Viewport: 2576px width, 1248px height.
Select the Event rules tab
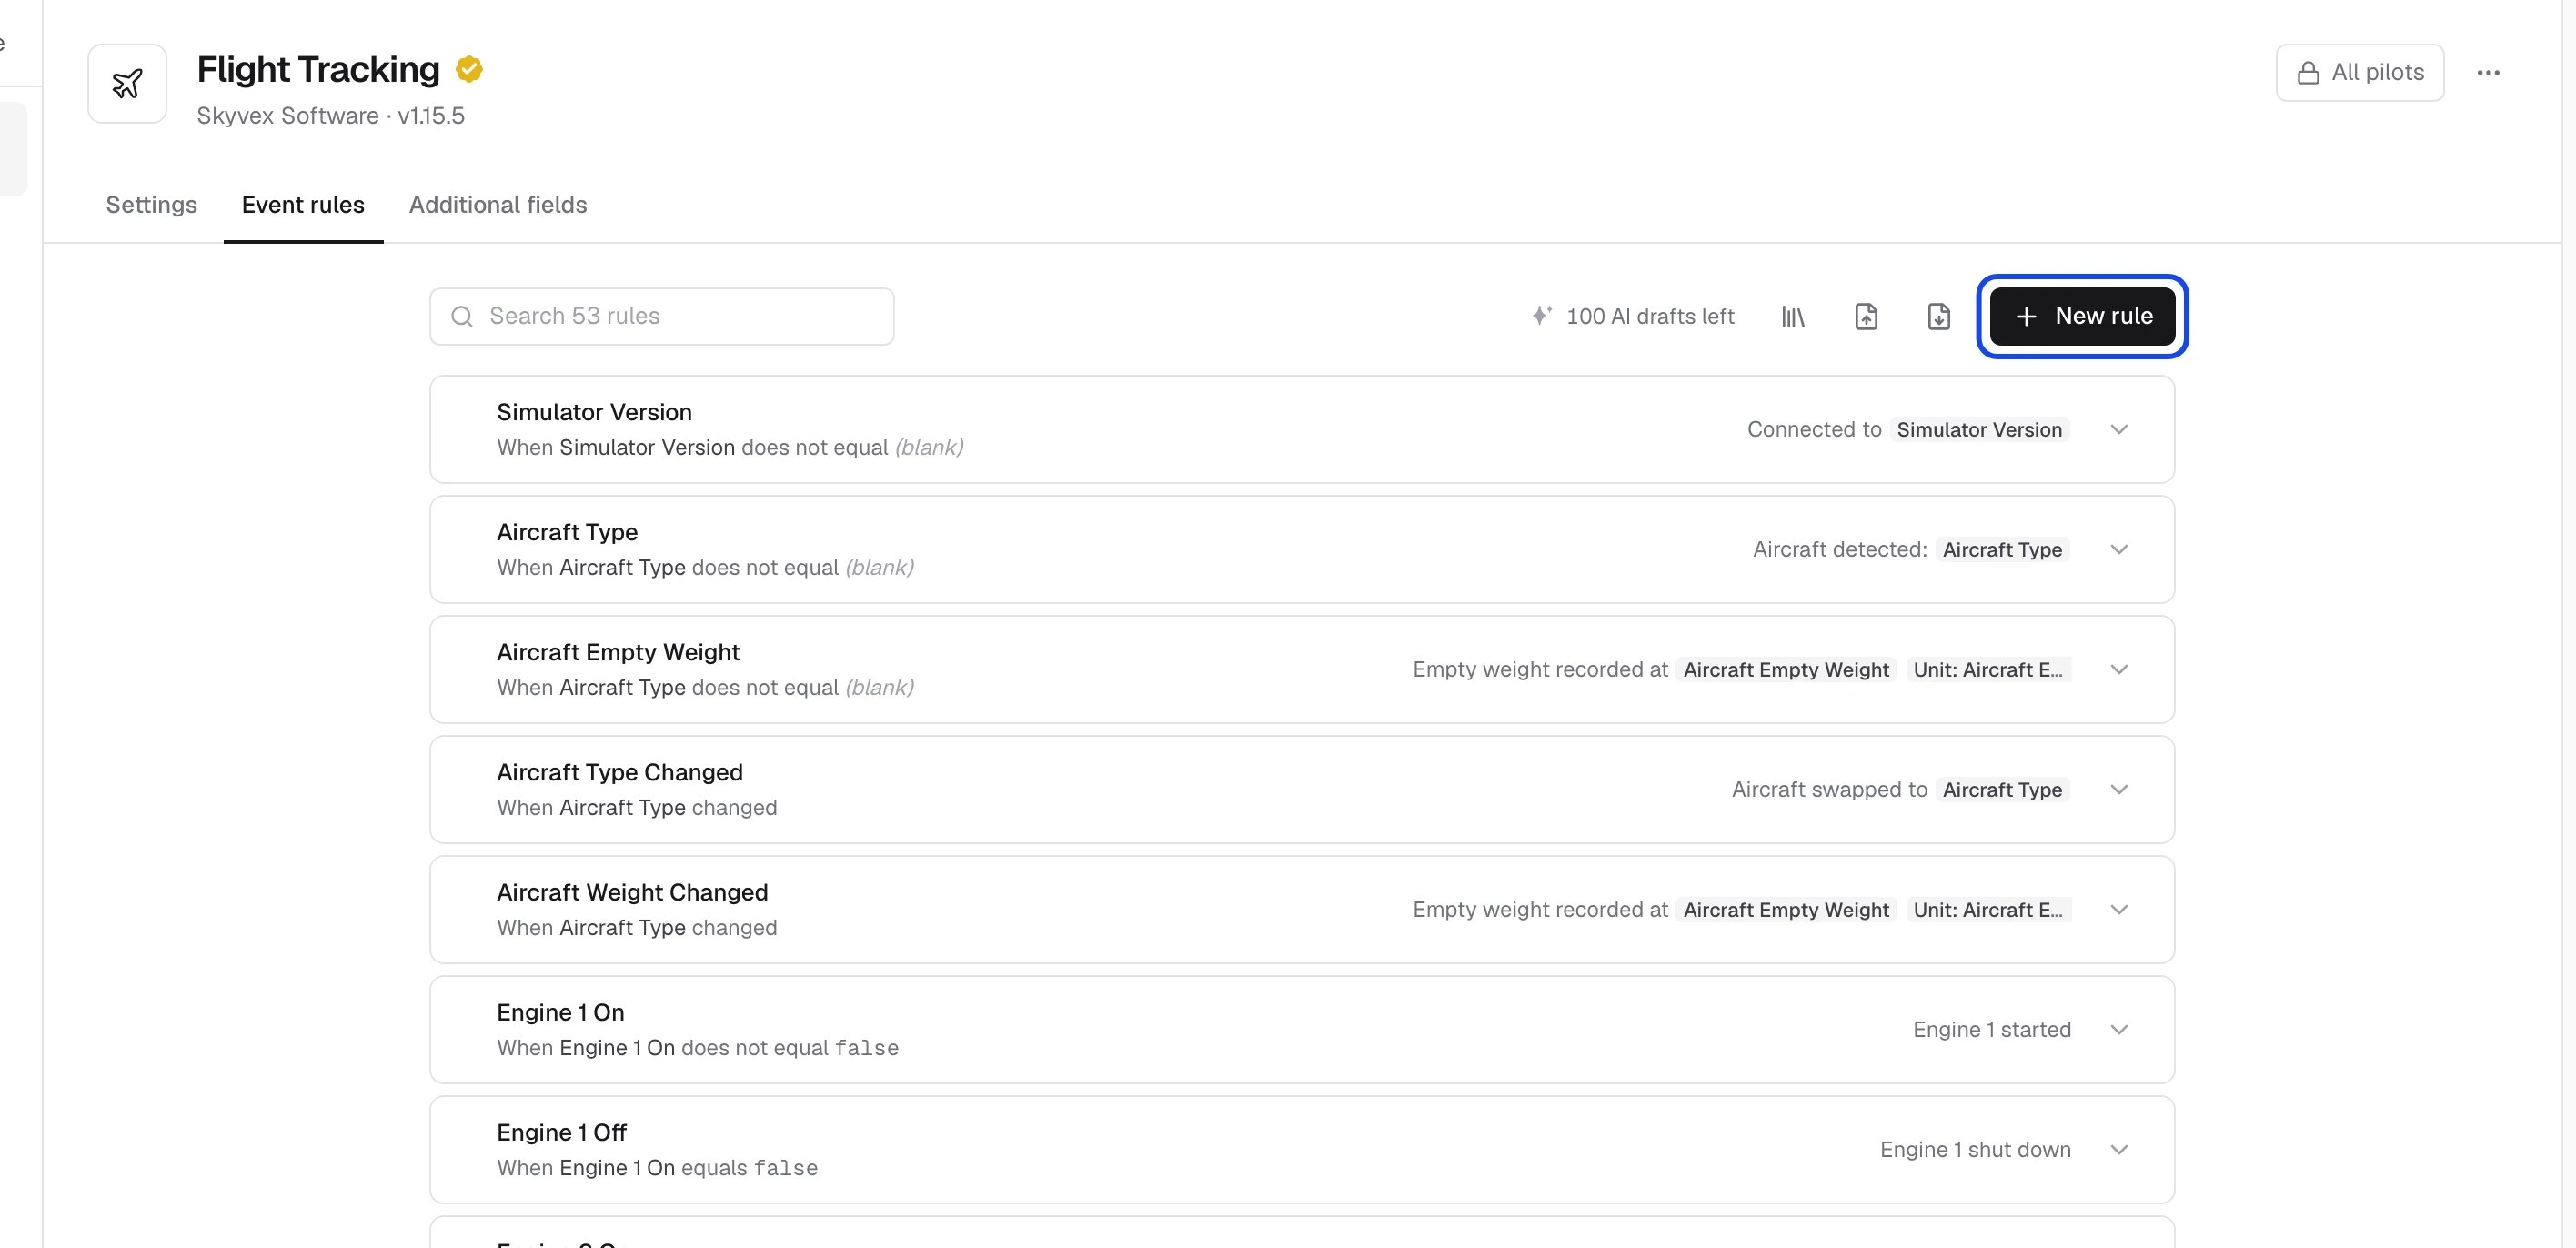[303, 205]
